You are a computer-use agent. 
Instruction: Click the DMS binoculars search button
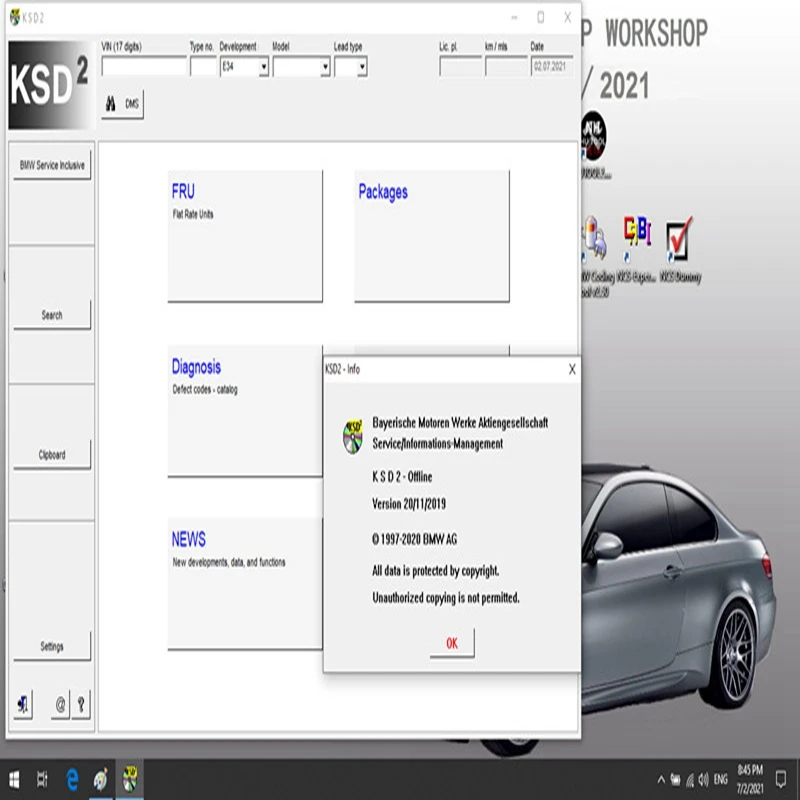point(122,104)
